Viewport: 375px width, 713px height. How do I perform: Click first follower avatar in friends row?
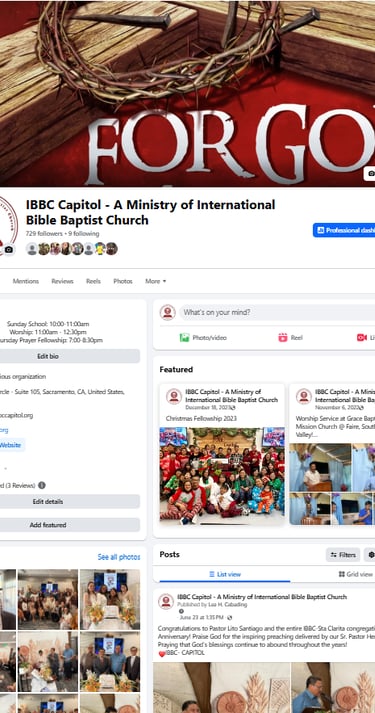(32, 249)
